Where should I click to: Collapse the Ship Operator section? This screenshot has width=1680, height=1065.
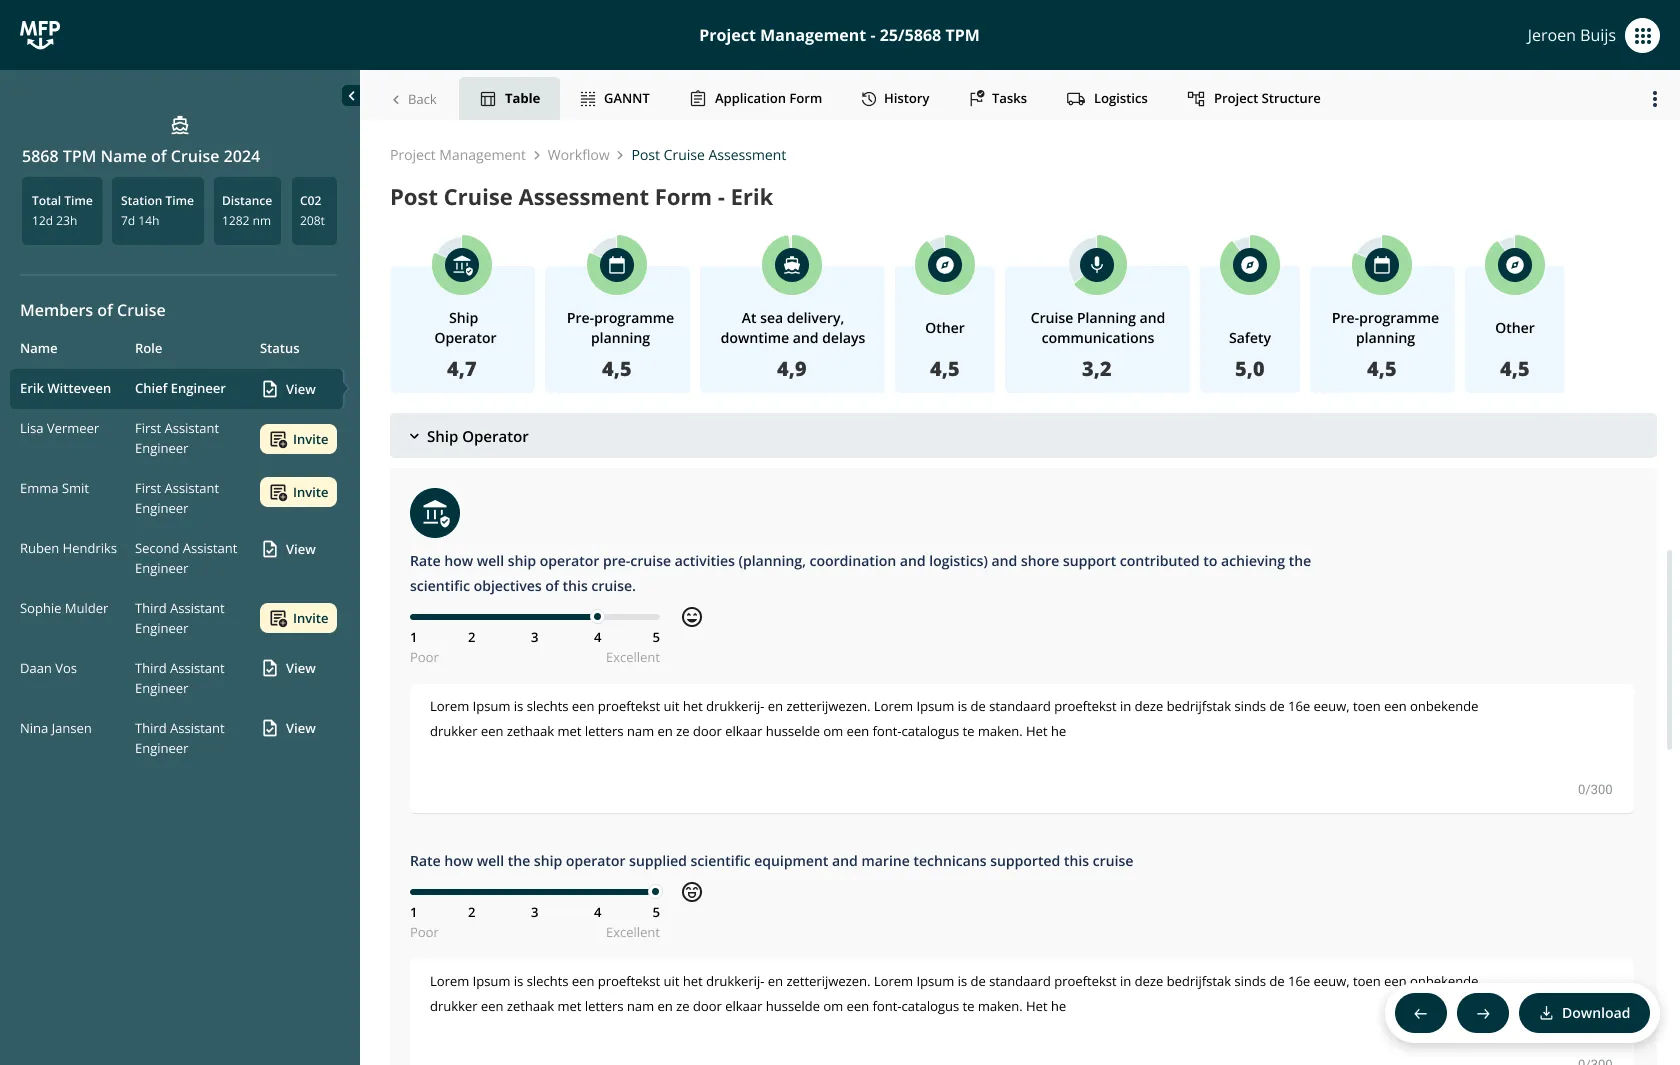point(414,437)
